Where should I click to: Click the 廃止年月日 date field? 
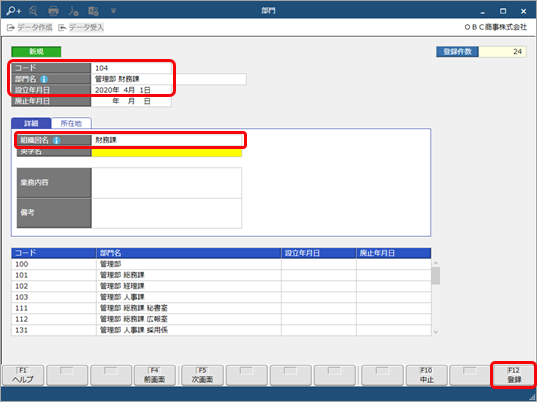pyautogui.click(x=131, y=101)
